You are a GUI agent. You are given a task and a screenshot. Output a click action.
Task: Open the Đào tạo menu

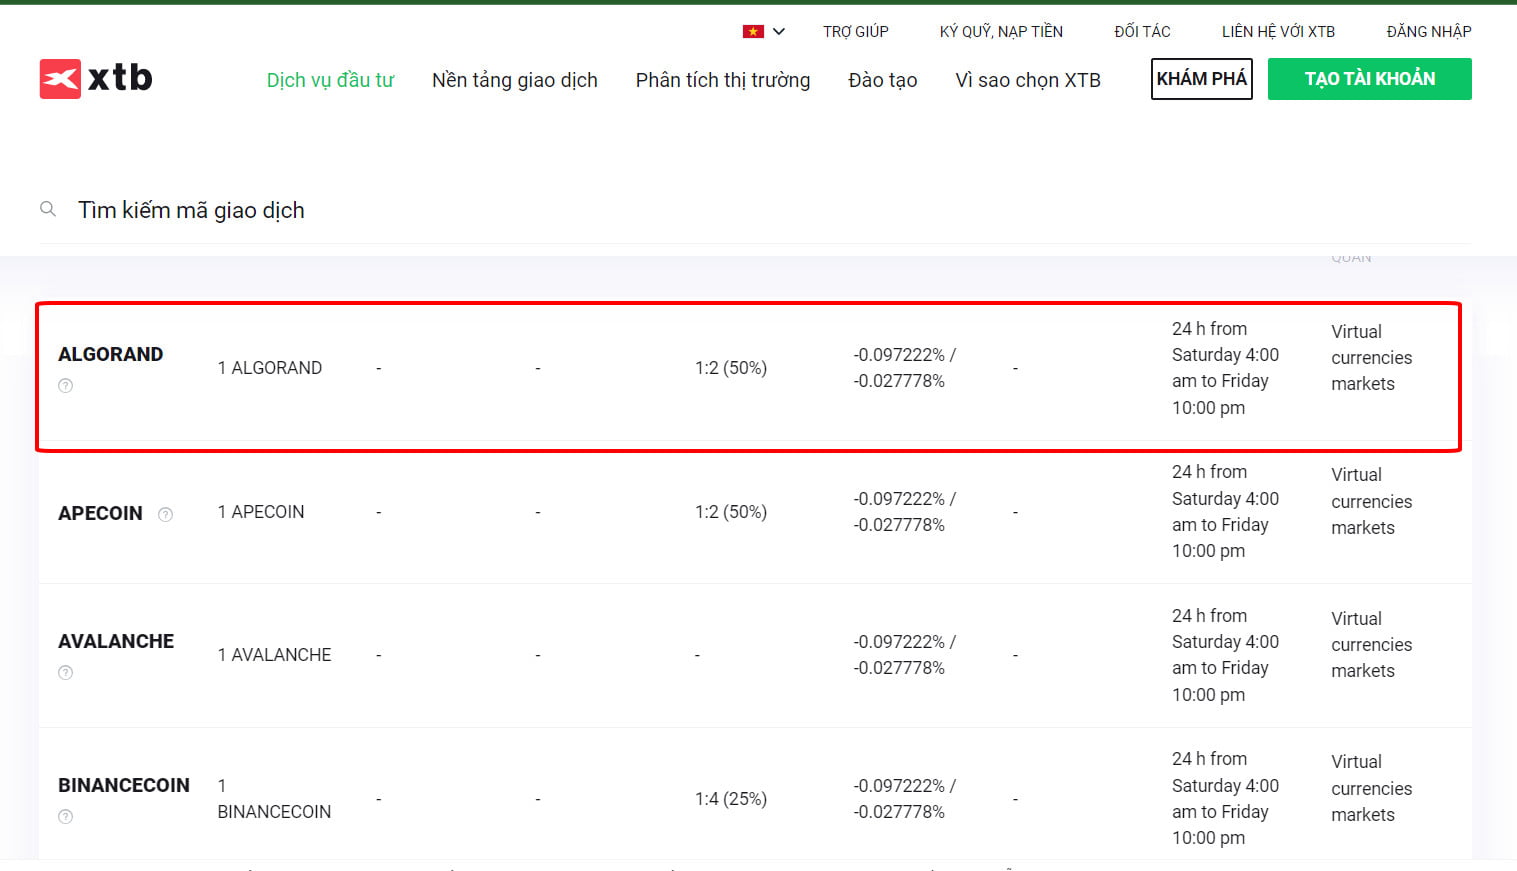(x=883, y=80)
